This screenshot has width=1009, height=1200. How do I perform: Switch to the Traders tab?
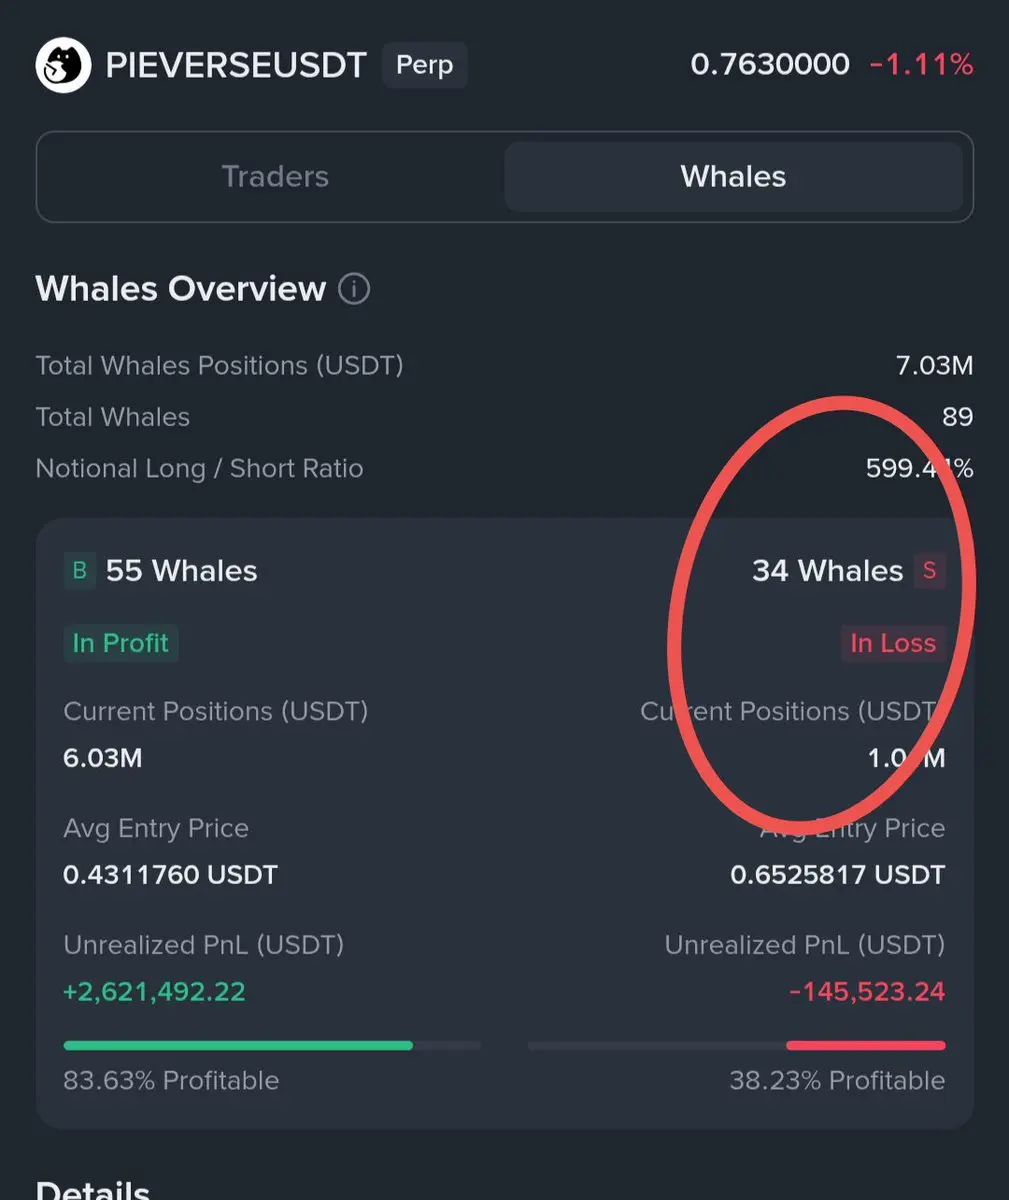(275, 177)
